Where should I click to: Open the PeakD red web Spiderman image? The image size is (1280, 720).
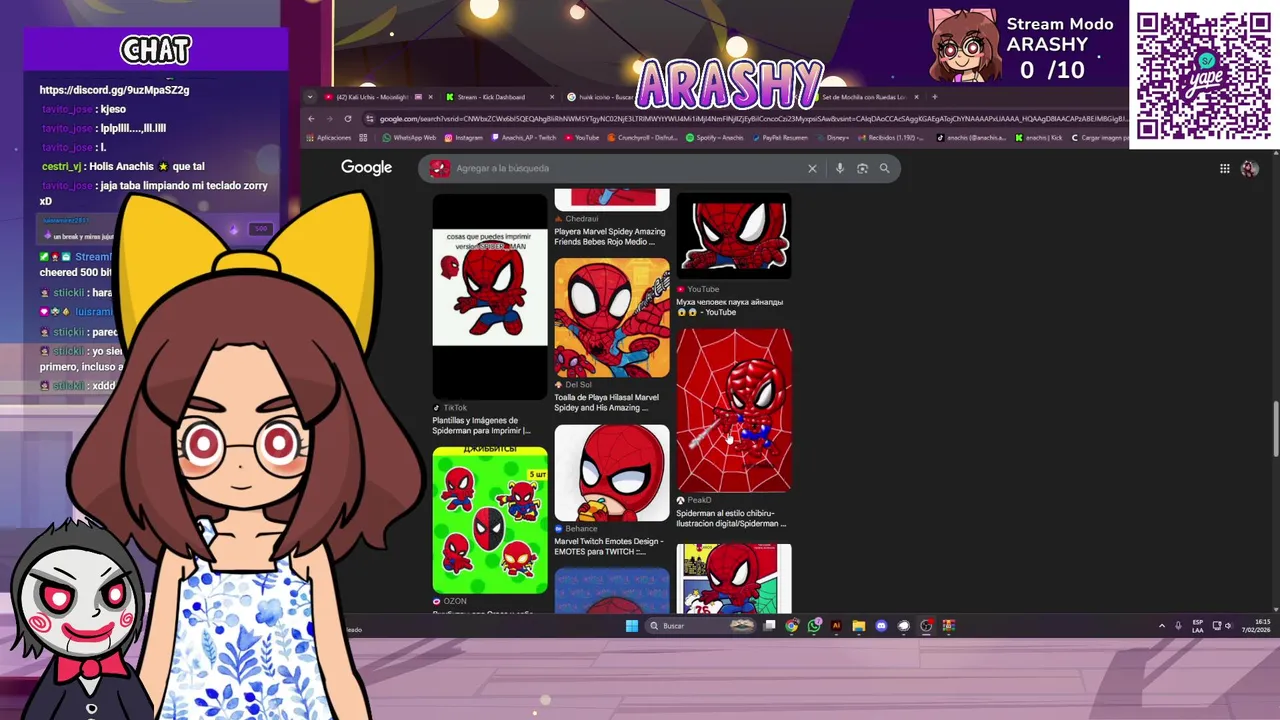point(734,410)
